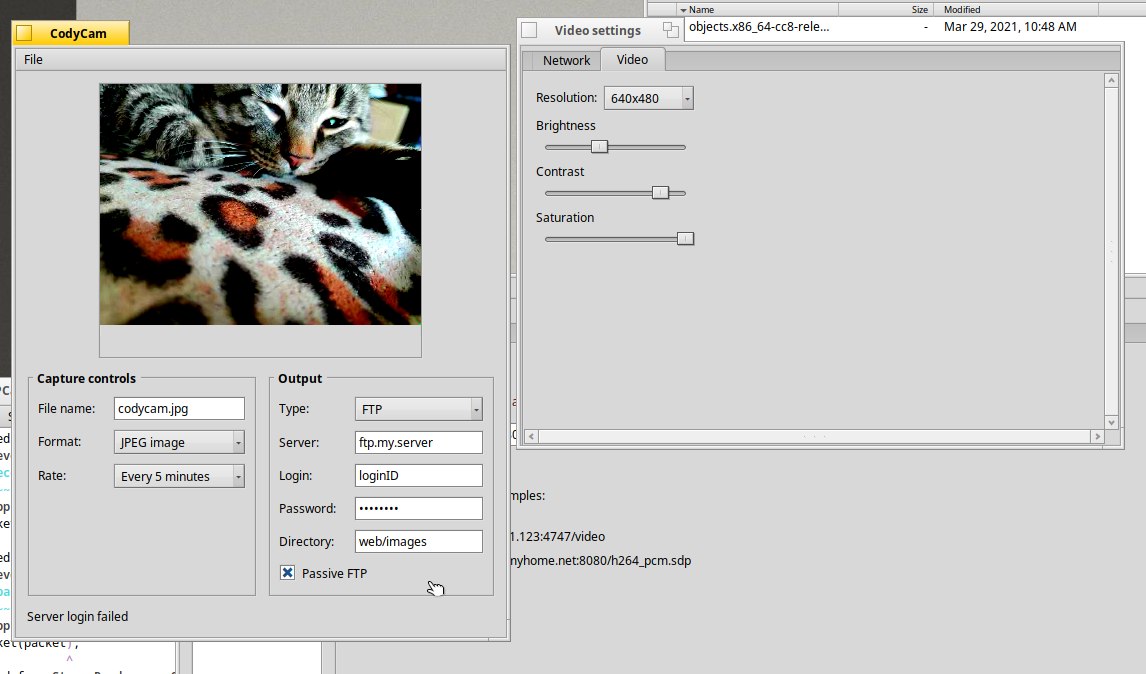Screen dimensions: 1146x674
Task: Click the text 'nyhome.net:8080/h264_pcm.sdp' in background
Action: pos(600,561)
